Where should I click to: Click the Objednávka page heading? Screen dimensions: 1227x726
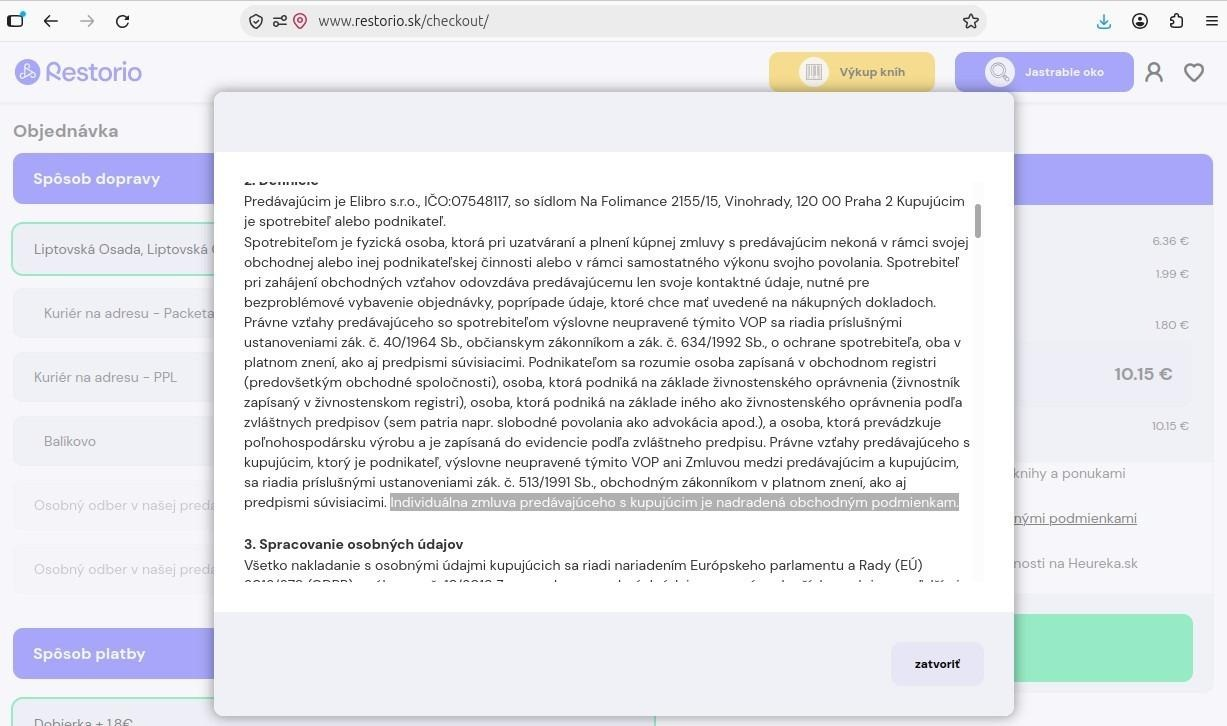pyautogui.click(x=66, y=131)
